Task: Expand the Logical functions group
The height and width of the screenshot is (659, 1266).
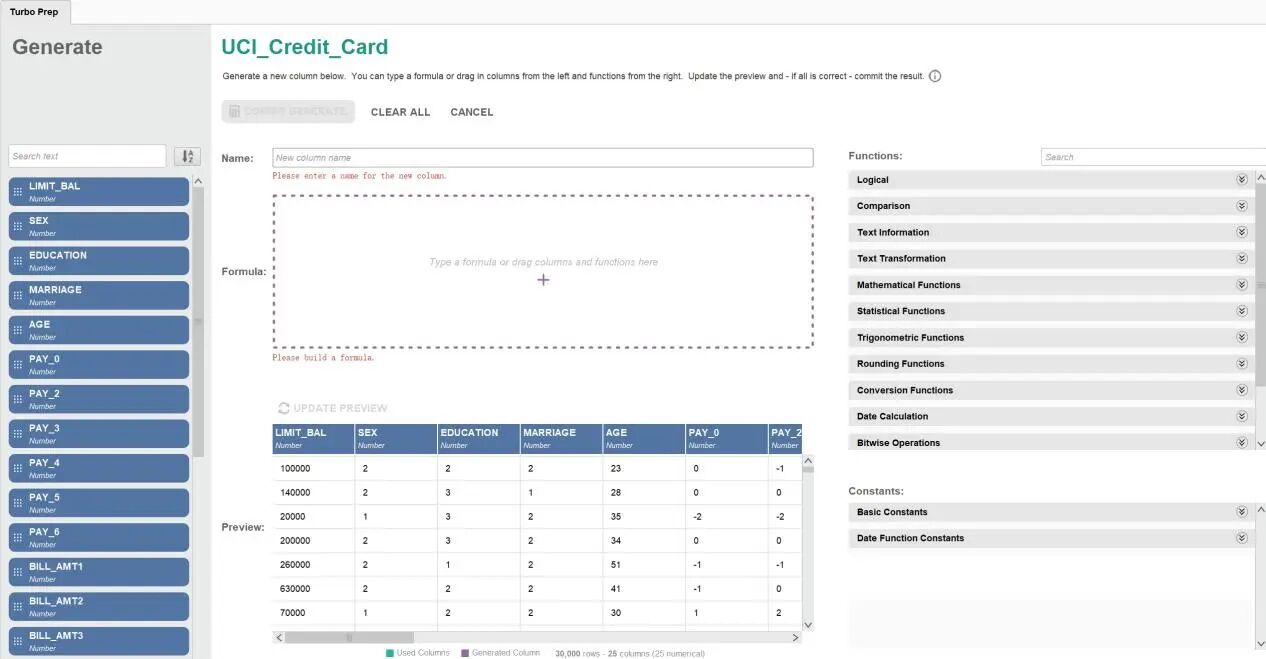Action: coord(1242,180)
